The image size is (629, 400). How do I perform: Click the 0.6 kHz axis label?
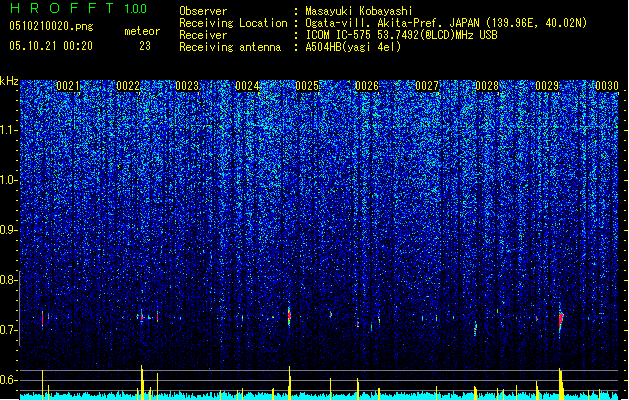8,380
